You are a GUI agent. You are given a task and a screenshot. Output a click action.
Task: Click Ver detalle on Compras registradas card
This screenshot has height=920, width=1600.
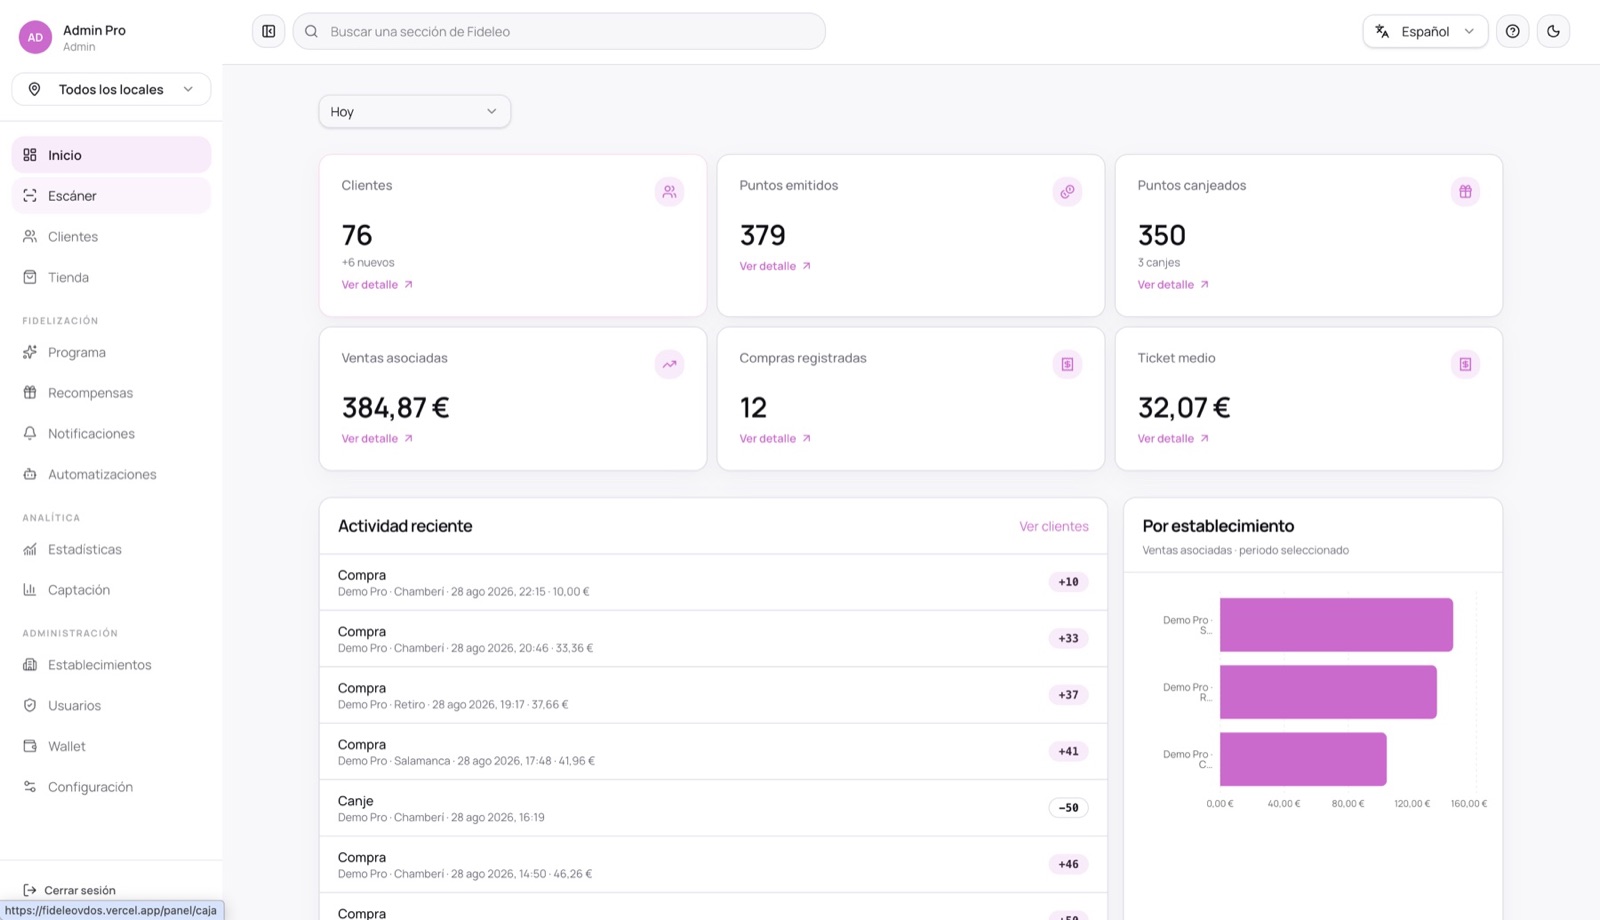pyautogui.click(x=775, y=439)
